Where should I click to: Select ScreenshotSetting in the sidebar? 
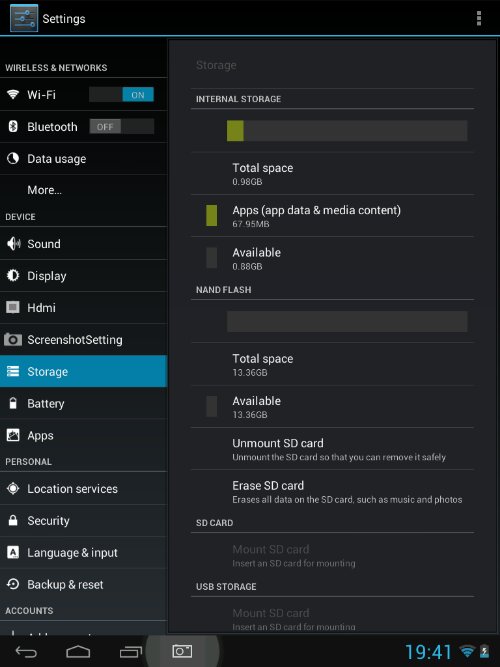[x=83, y=339]
